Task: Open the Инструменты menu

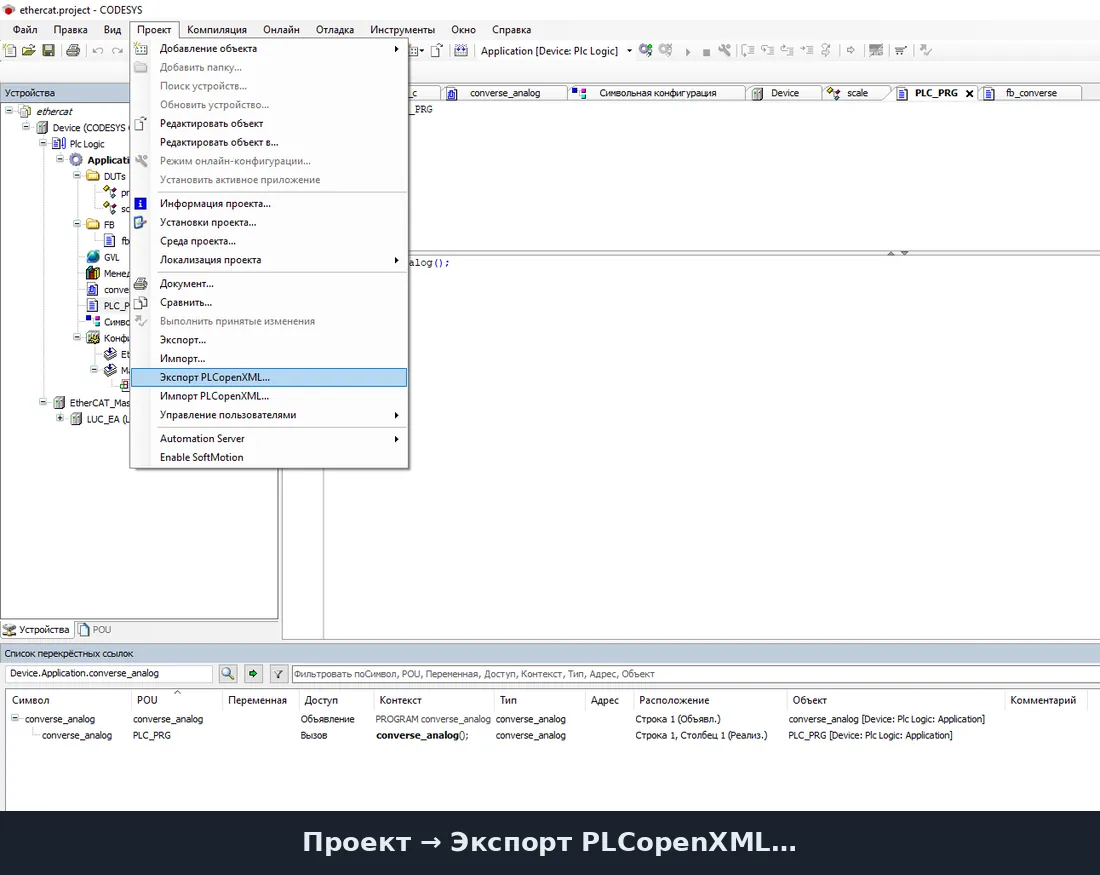Action: coord(403,29)
